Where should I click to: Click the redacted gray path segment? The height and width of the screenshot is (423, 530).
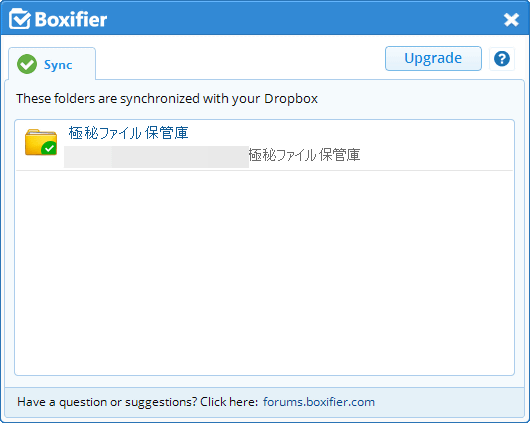point(156,157)
